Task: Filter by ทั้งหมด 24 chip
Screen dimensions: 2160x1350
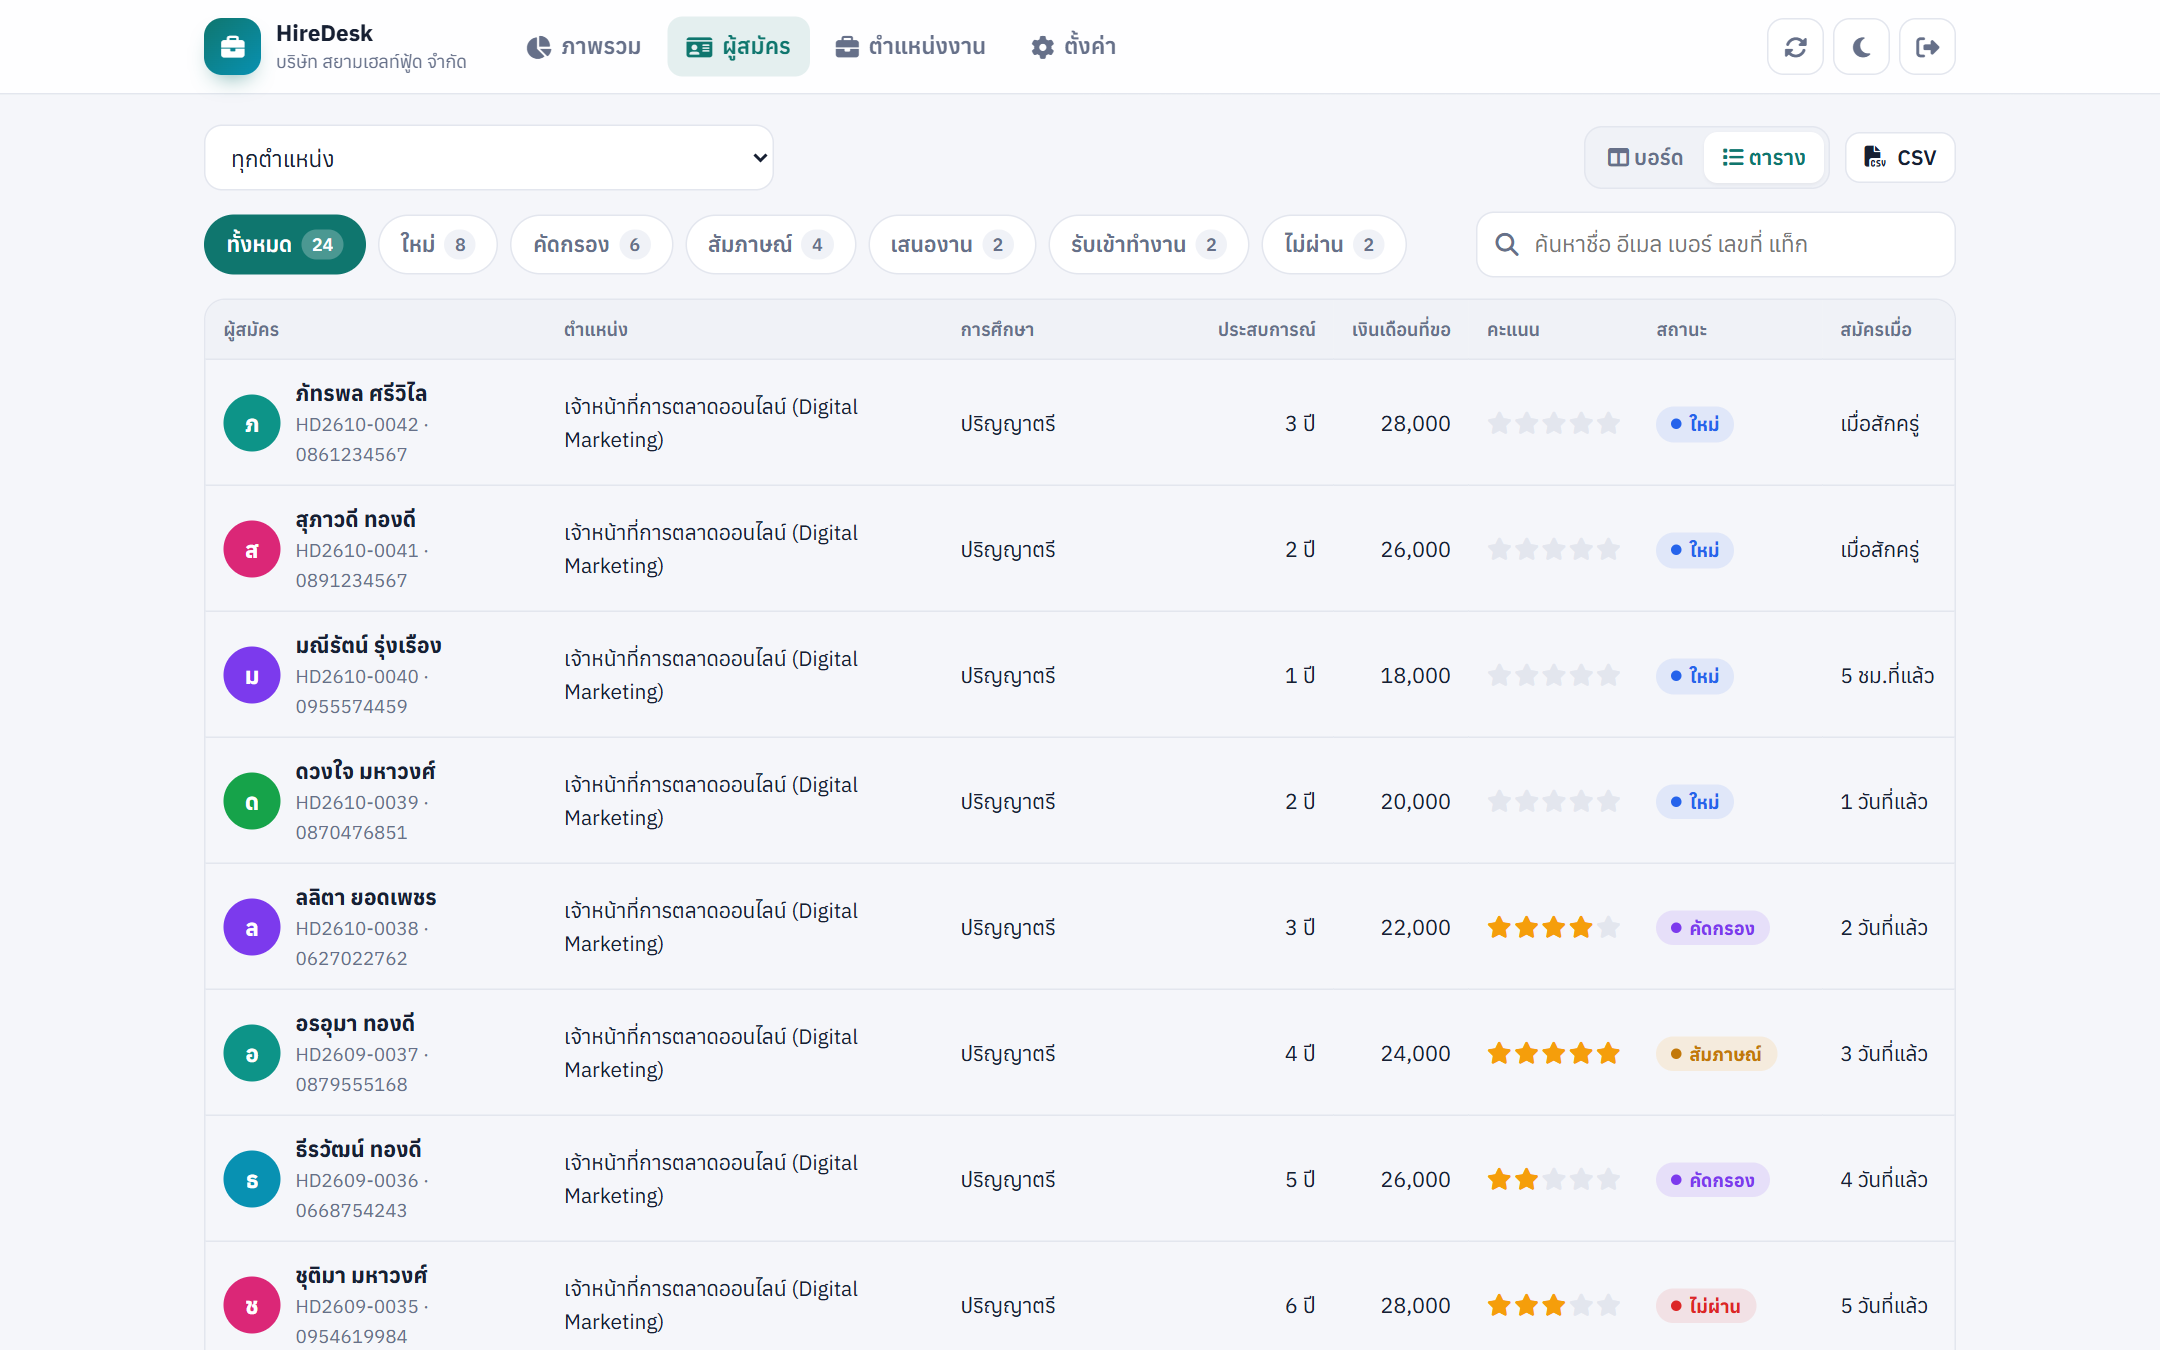Action: pyautogui.click(x=285, y=245)
